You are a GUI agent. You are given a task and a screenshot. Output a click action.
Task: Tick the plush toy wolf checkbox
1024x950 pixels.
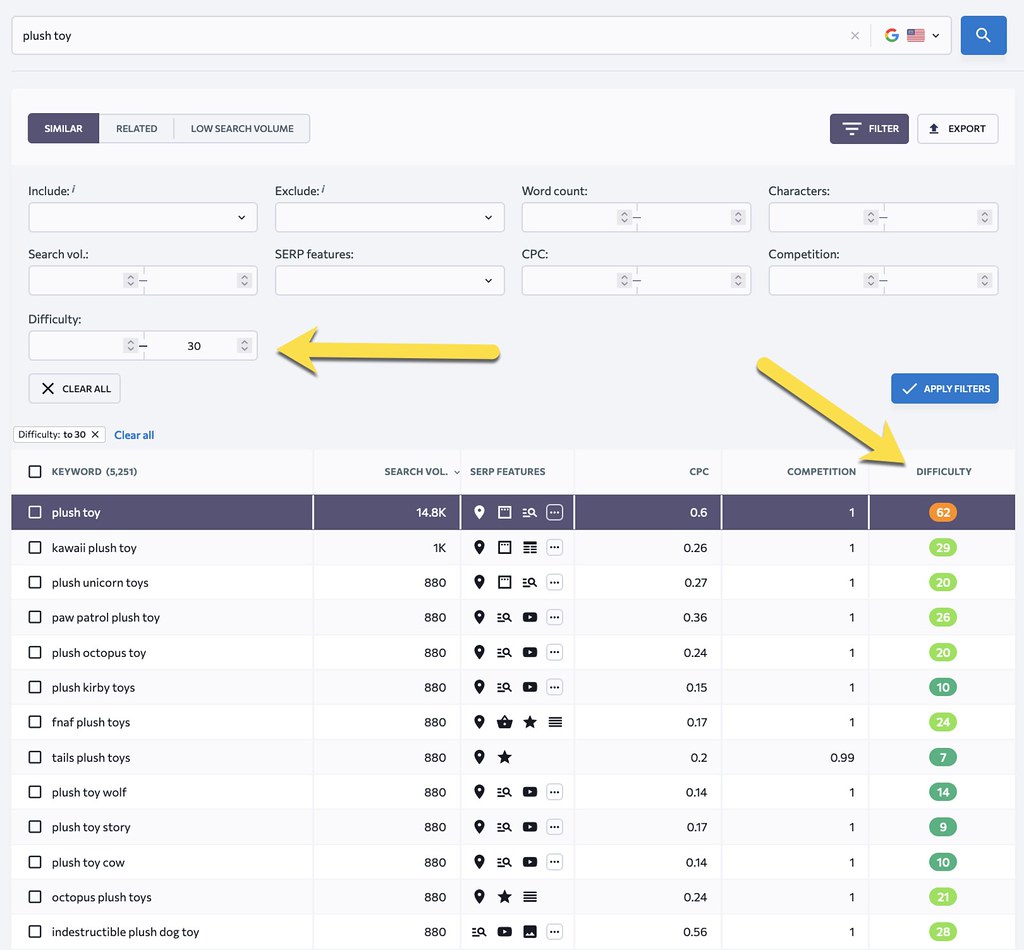(35, 793)
